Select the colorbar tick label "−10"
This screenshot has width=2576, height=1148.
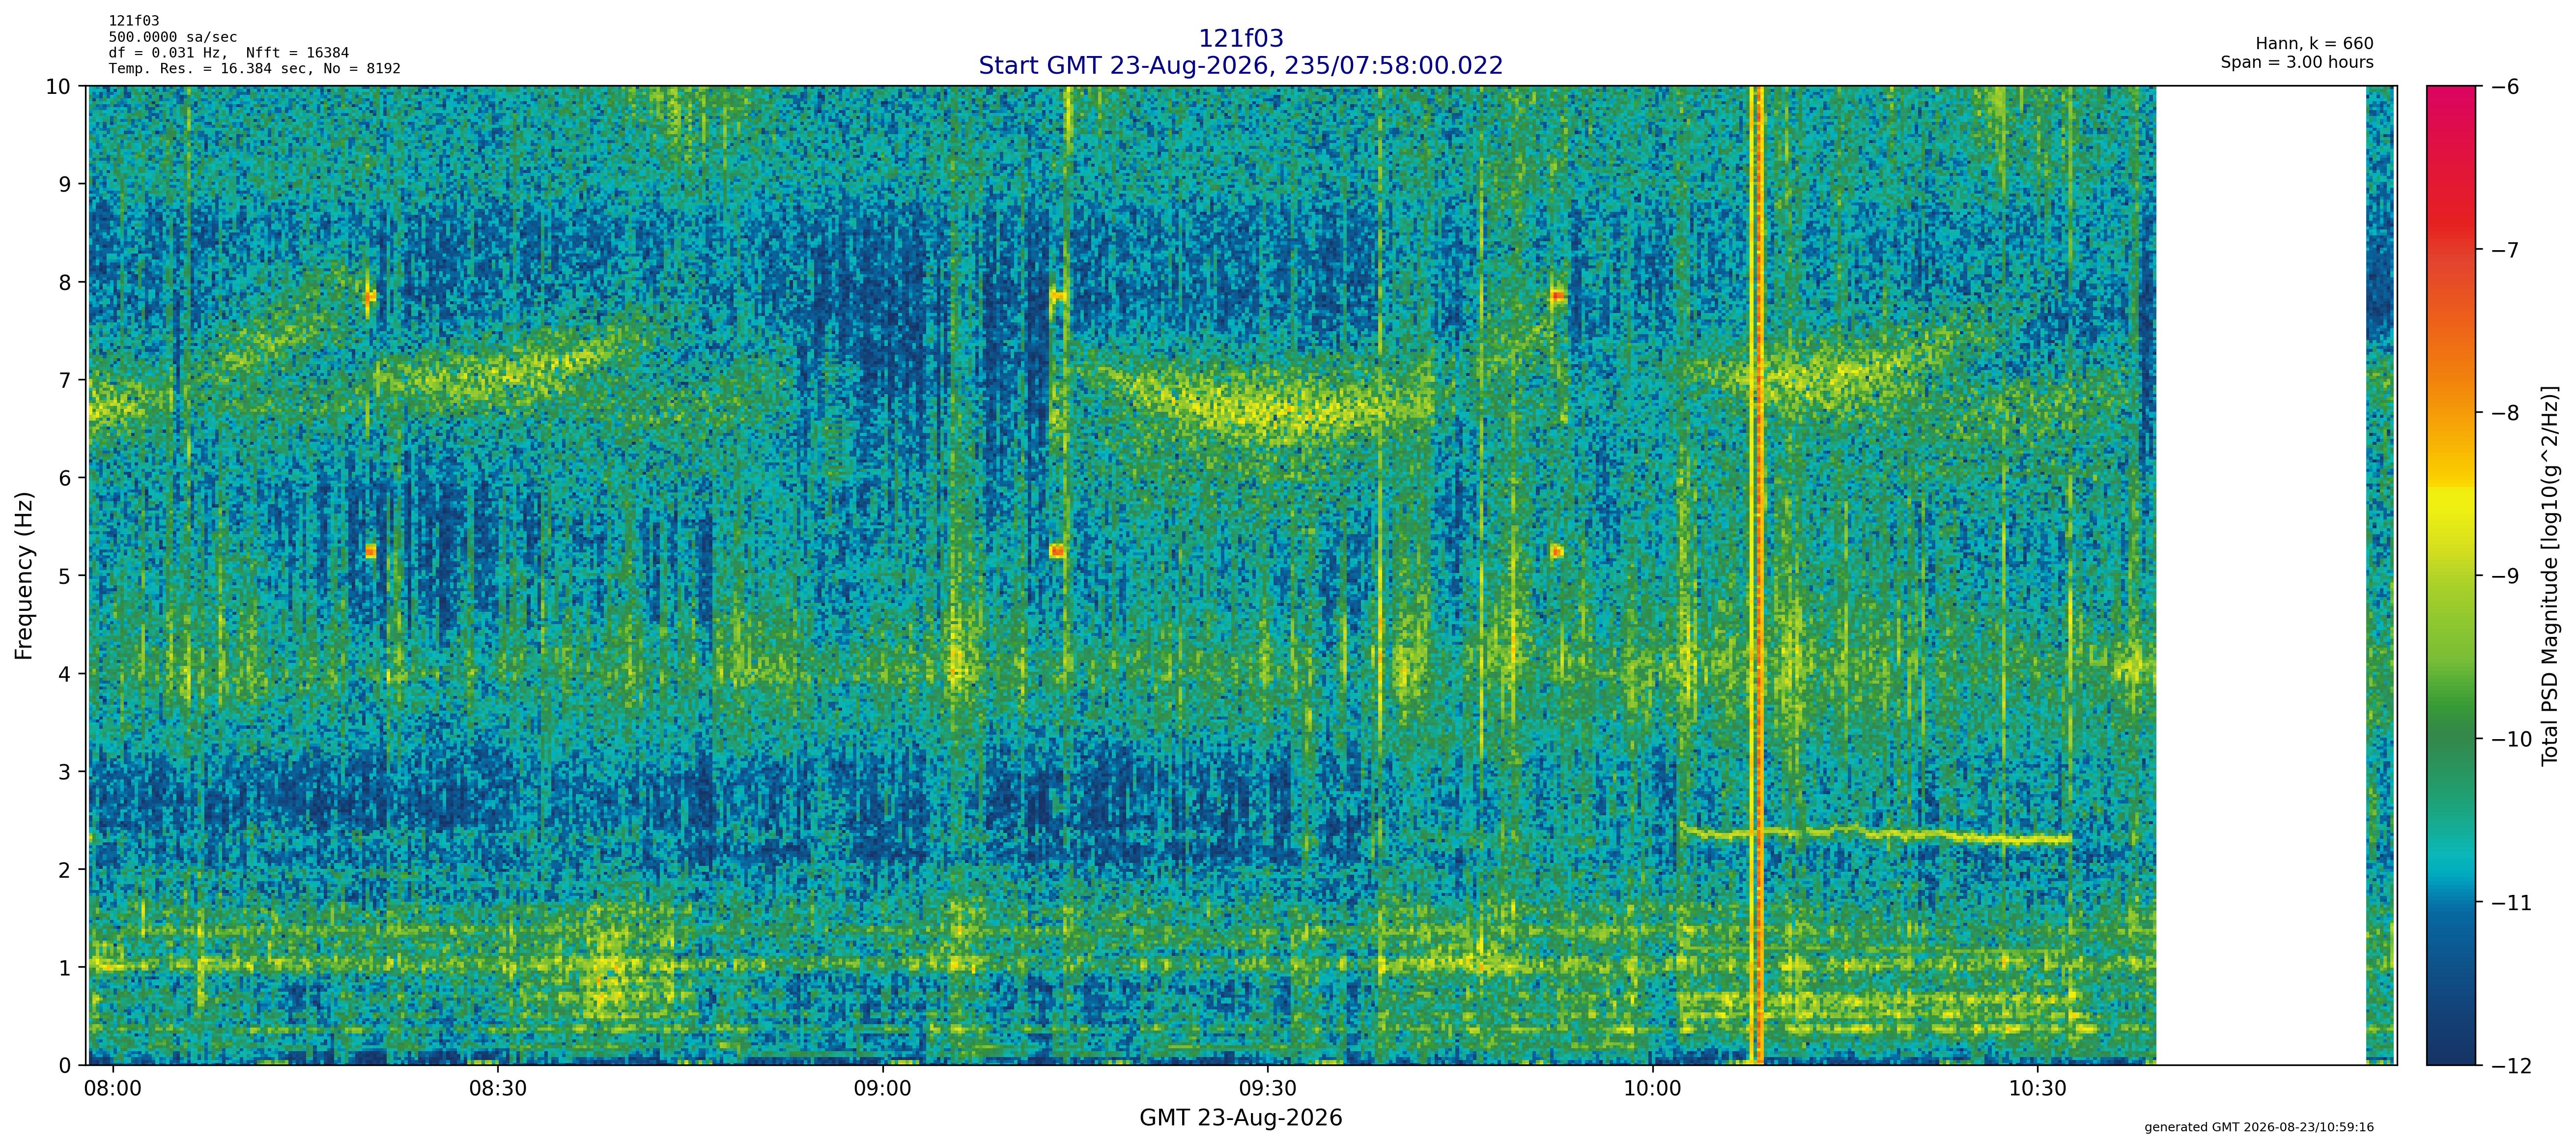click(2510, 739)
